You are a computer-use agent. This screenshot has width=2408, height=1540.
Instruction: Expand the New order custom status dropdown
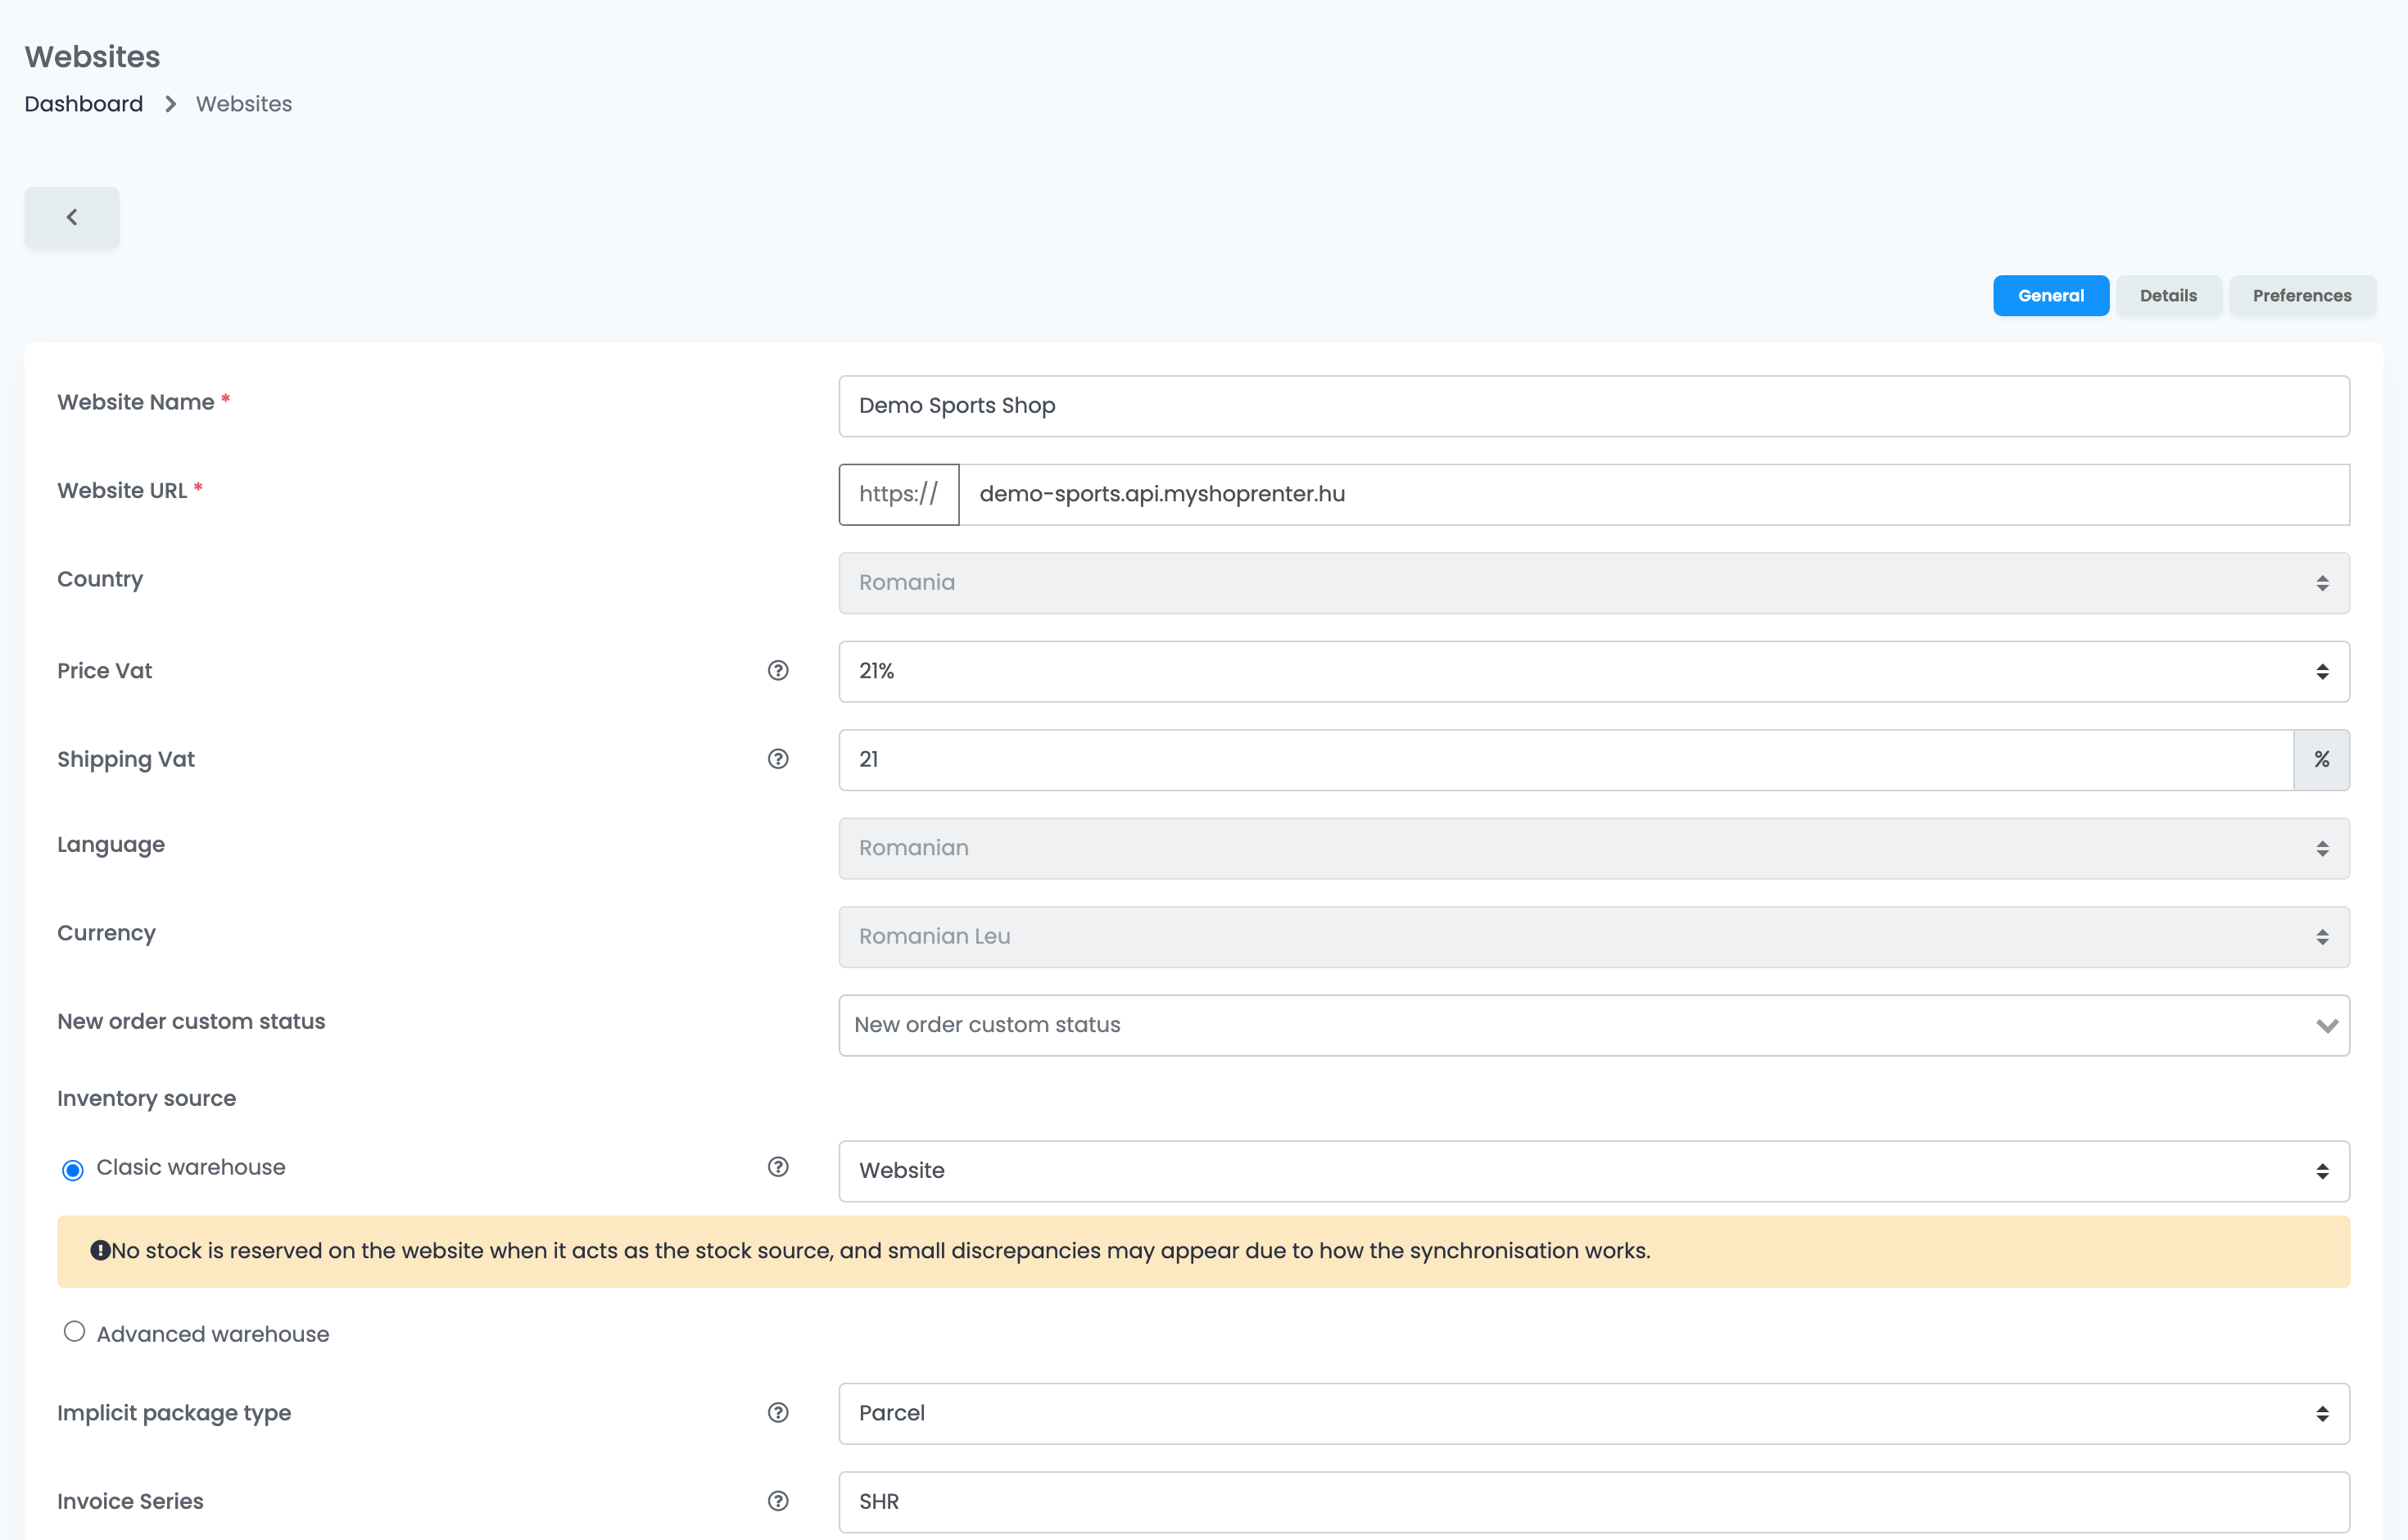[1594, 1025]
